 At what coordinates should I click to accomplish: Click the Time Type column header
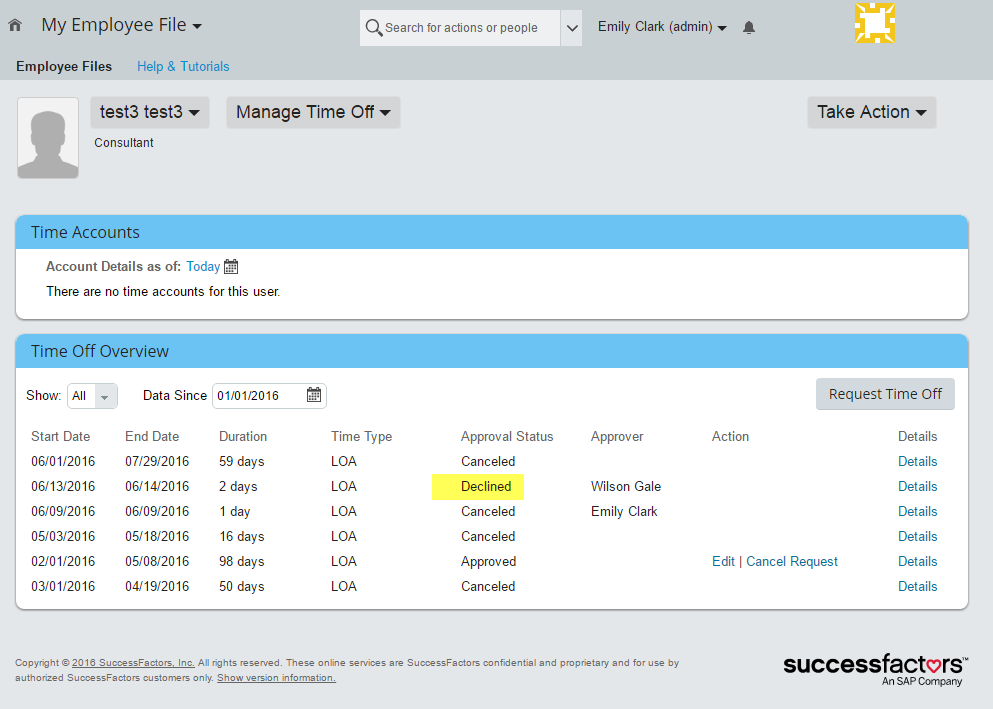point(362,436)
